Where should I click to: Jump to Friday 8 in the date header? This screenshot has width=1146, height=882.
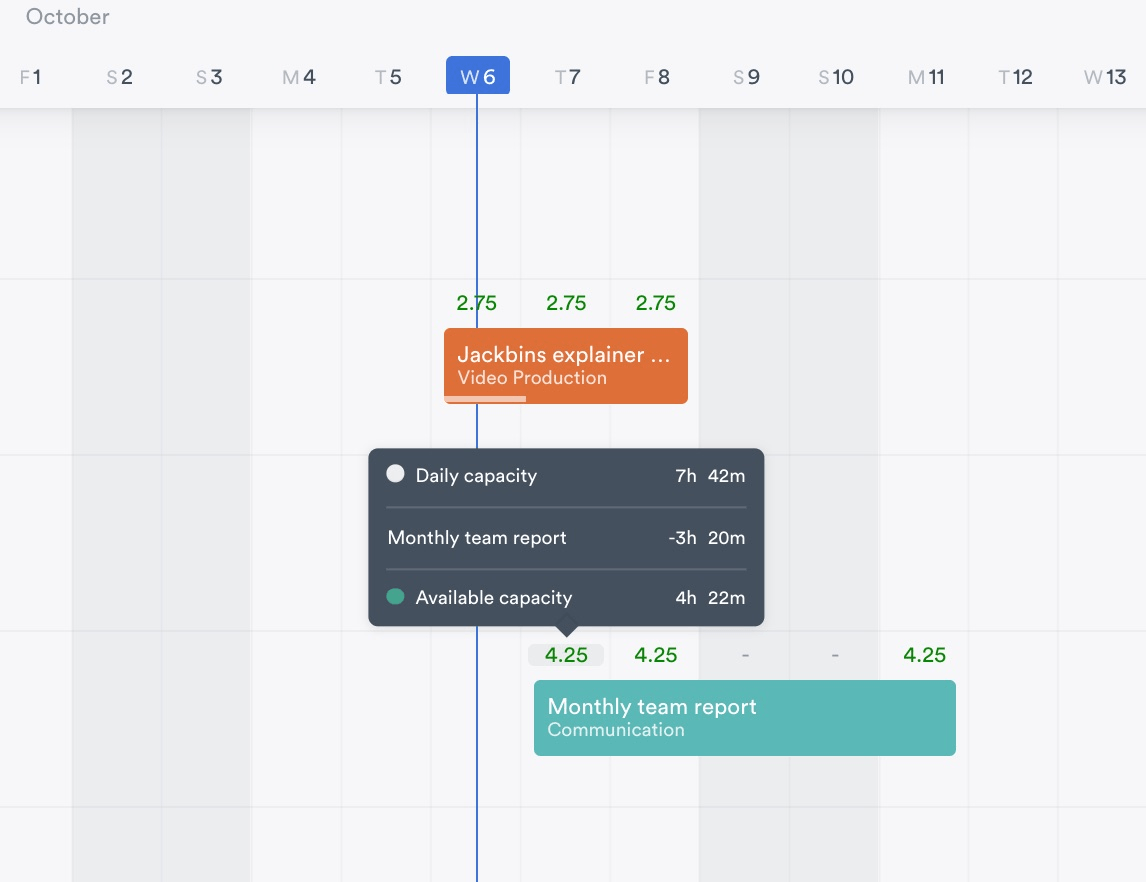656,77
